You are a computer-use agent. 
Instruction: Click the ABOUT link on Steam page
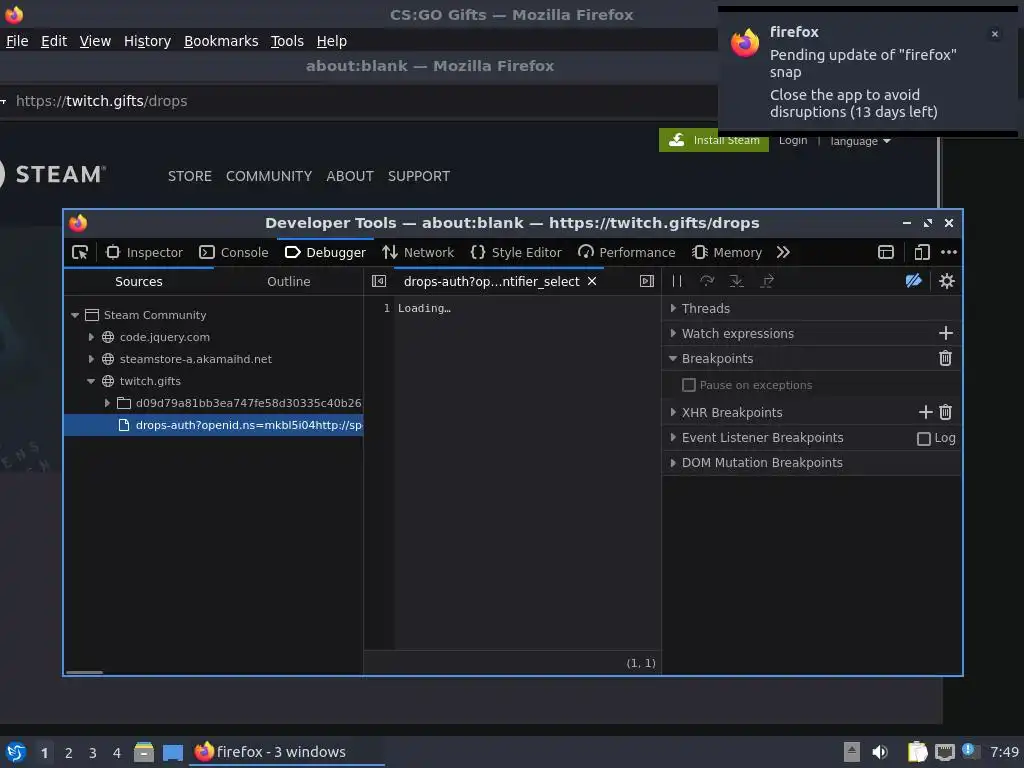coord(350,176)
